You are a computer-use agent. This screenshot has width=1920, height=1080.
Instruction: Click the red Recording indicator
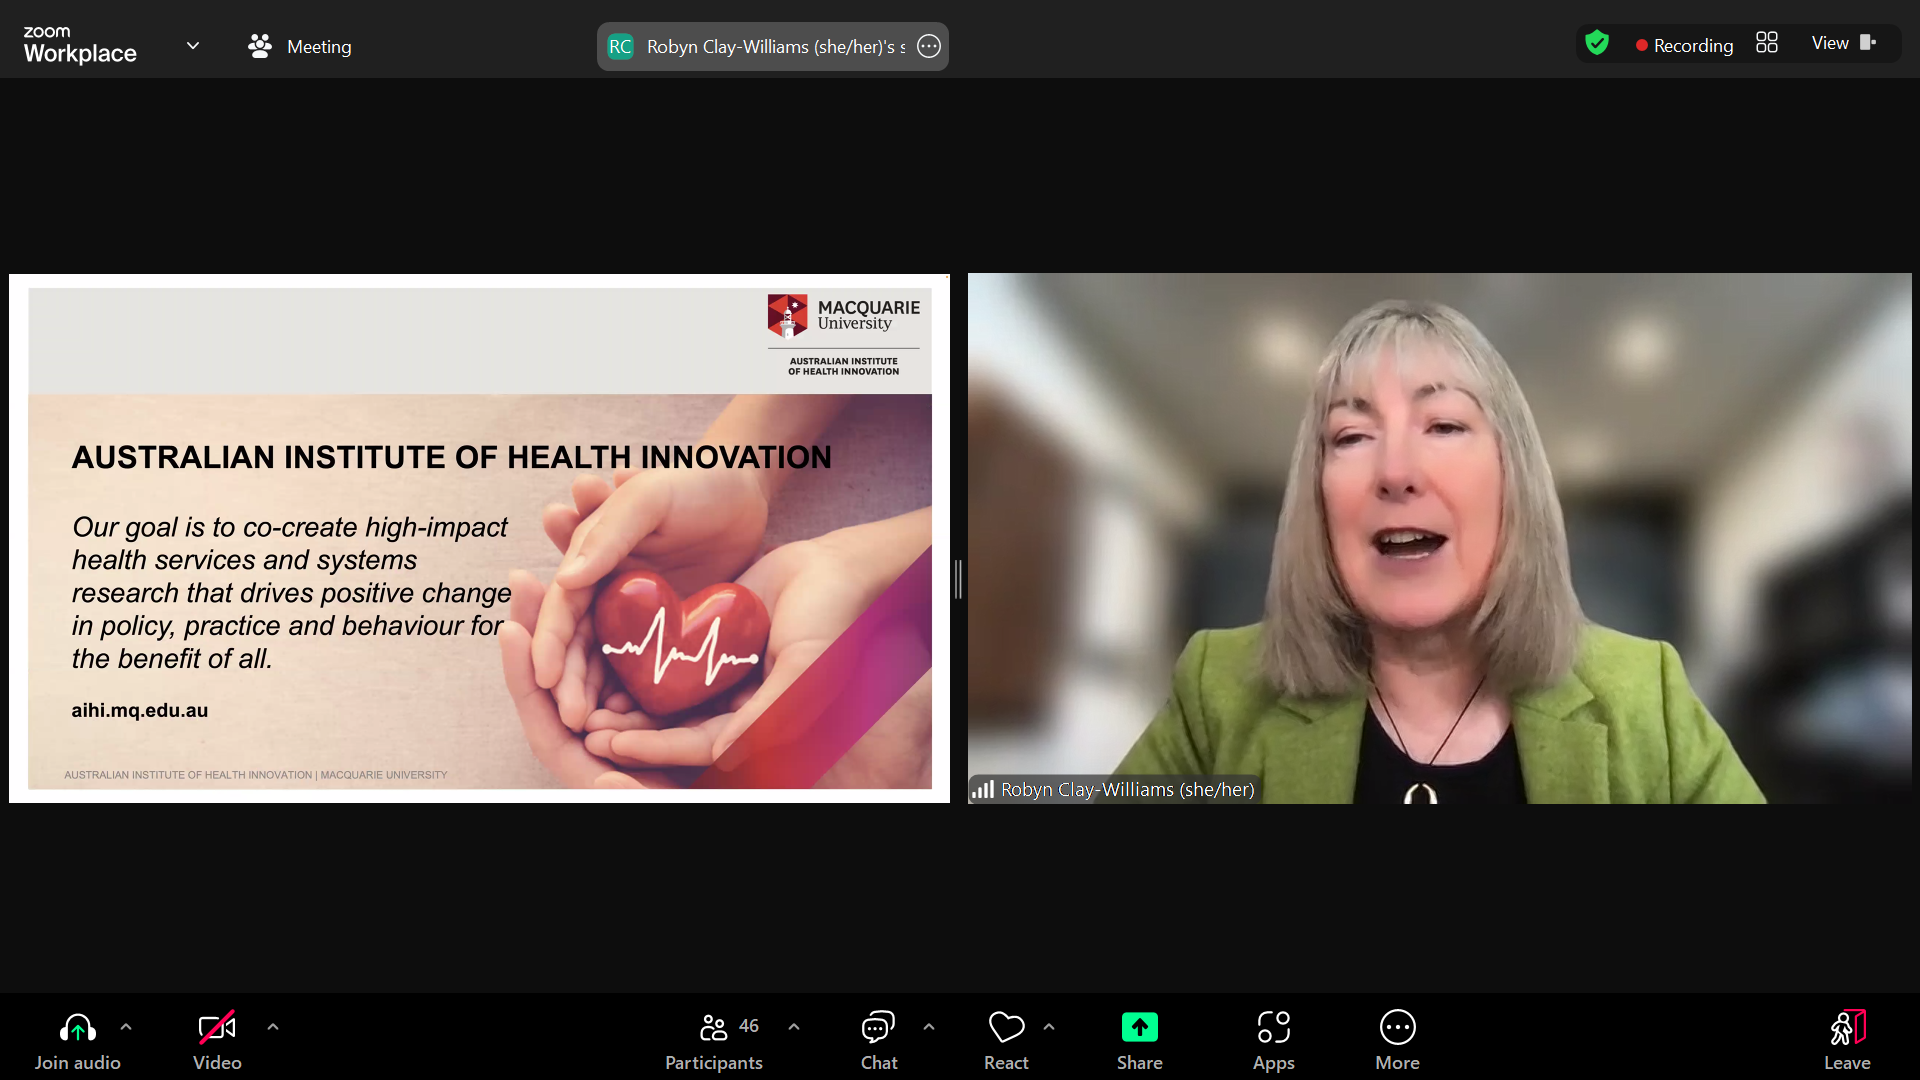(1684, 45)
